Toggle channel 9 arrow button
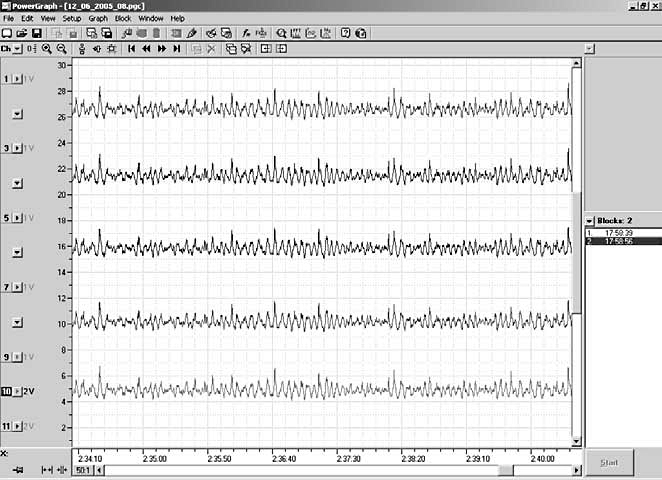This screenshot has height=480, width=662. point(17,357)
